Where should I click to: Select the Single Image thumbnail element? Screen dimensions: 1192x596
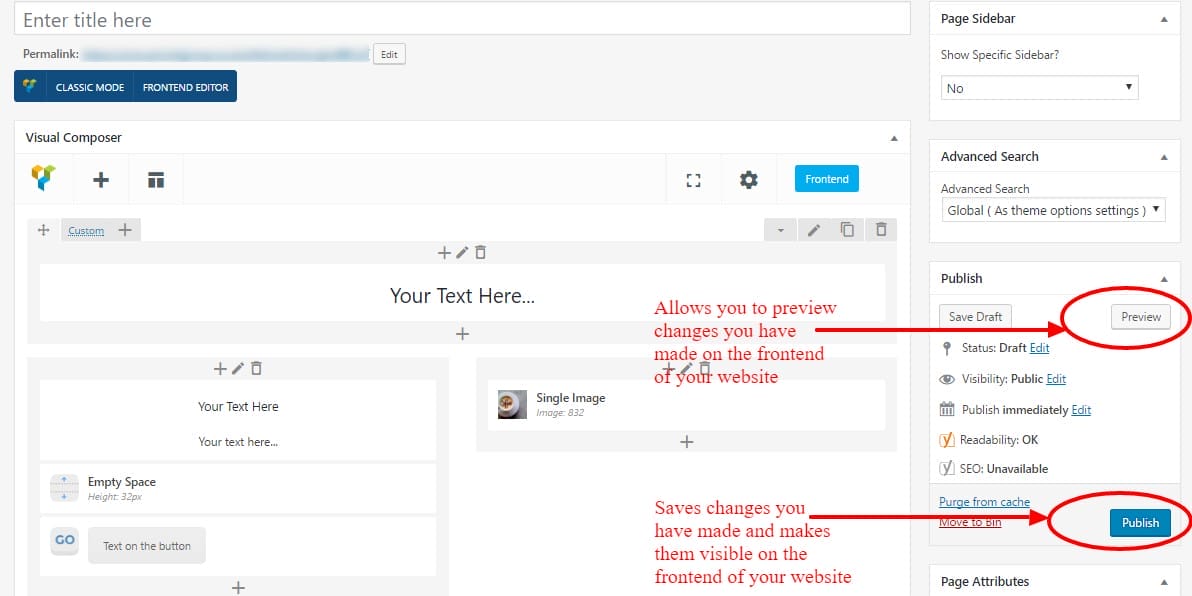click(x=512, y=404)
